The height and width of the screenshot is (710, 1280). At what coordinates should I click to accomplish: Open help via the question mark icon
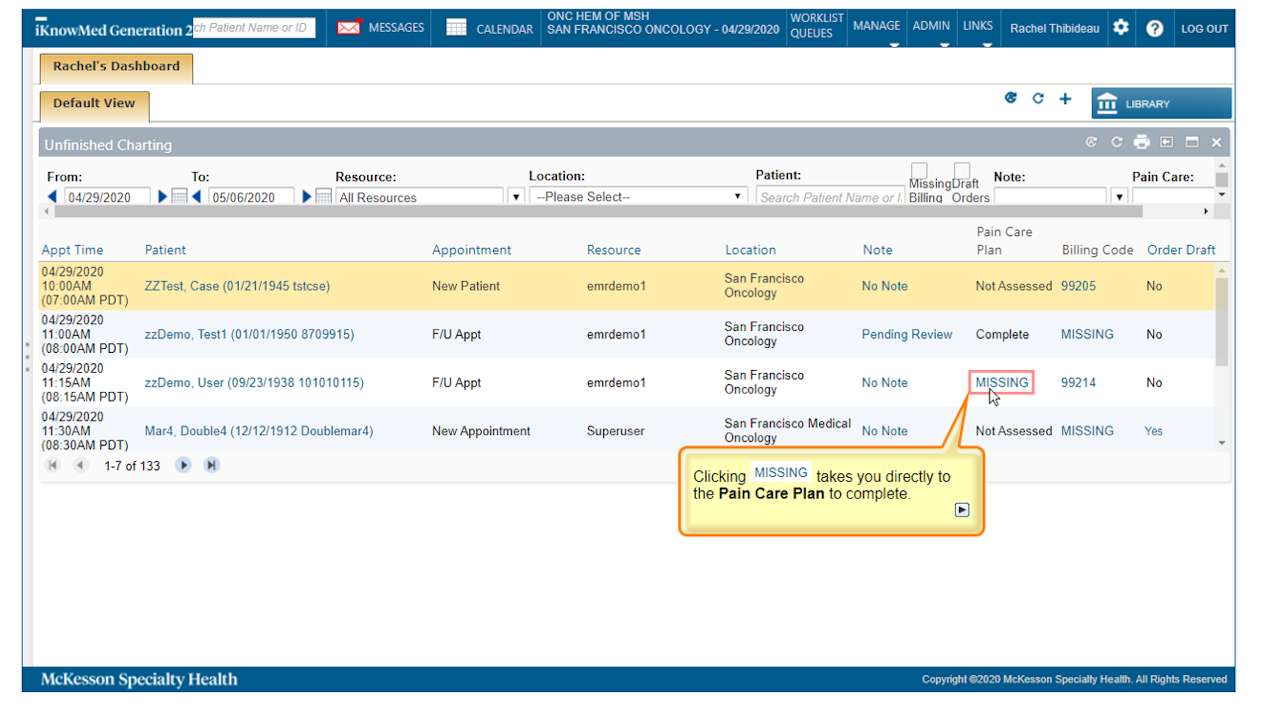[1155, 28]
